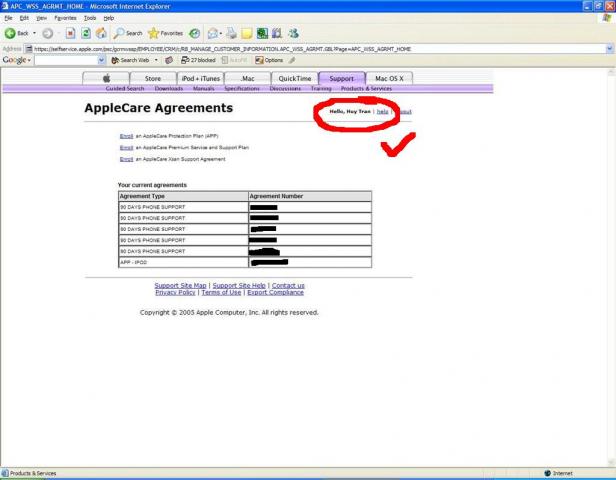Open the Tools menu
616x480 pixels.
pos(90,18)
